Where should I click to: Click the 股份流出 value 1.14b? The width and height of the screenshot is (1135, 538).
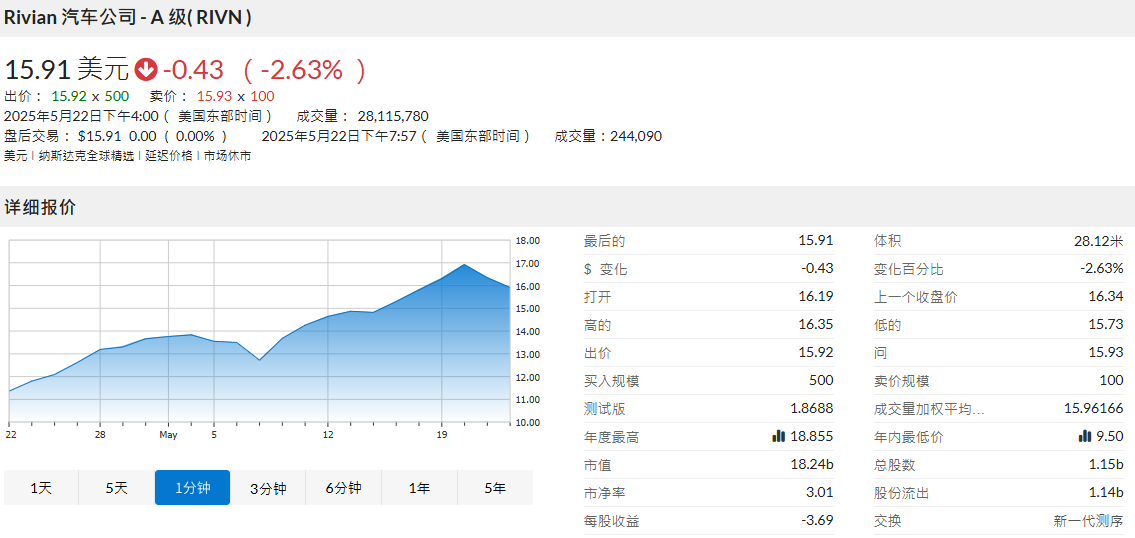[x=1106, y=493]
